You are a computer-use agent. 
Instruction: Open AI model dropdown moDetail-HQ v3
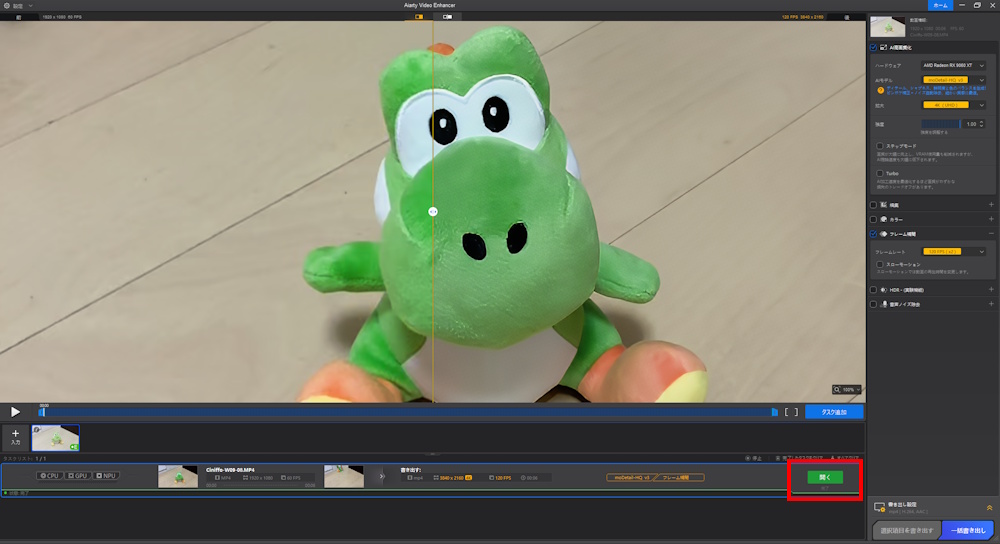click(x=953, y=80)
